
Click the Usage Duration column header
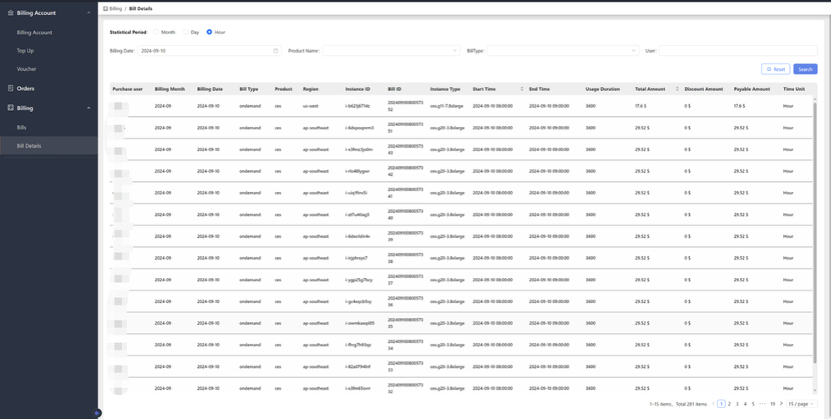pyautogui.click(x=603, y=89)
